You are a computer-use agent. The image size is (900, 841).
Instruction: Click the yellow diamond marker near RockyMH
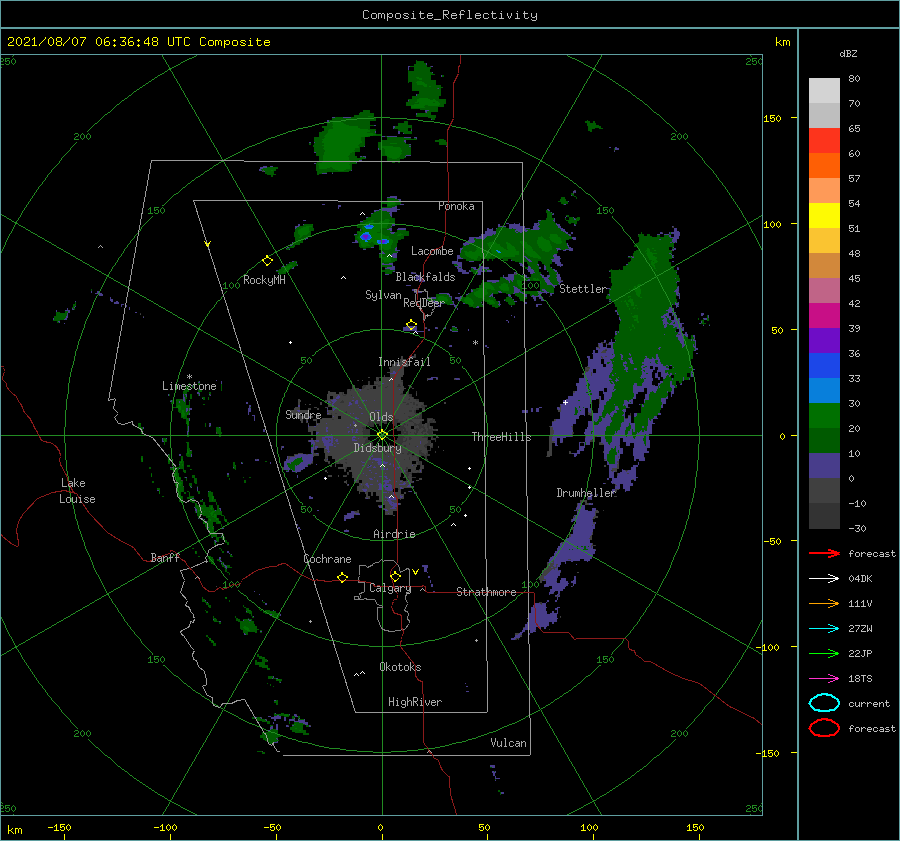point(267,261)
